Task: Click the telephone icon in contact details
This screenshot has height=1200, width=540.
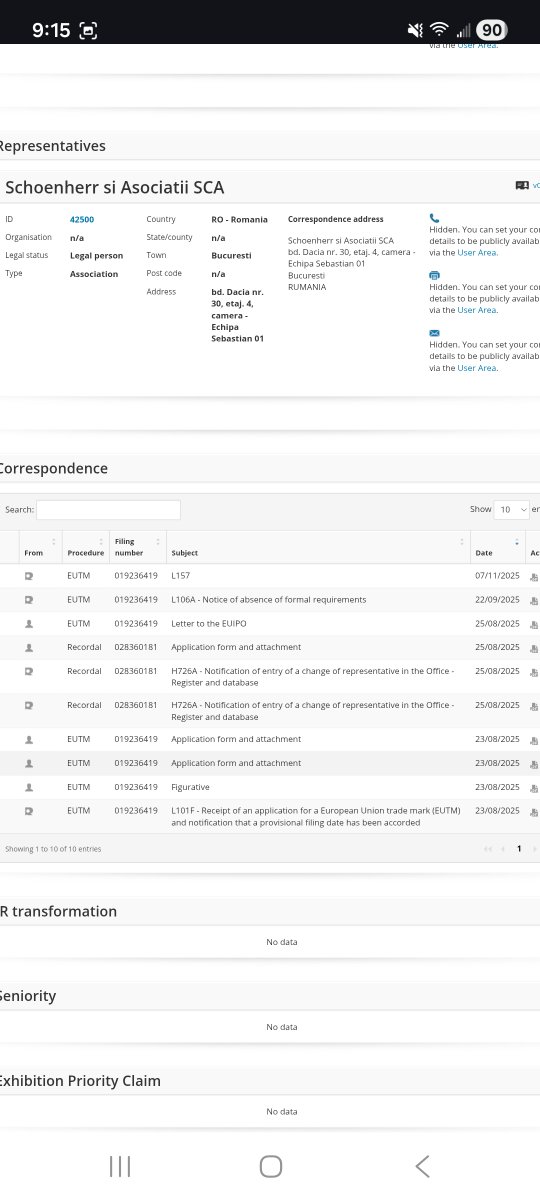Action: (434, 217)
